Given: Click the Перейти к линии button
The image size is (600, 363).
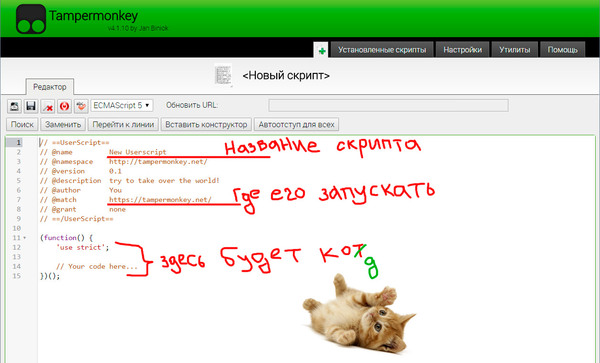Looking at the screenshot, I should point(123,124).
